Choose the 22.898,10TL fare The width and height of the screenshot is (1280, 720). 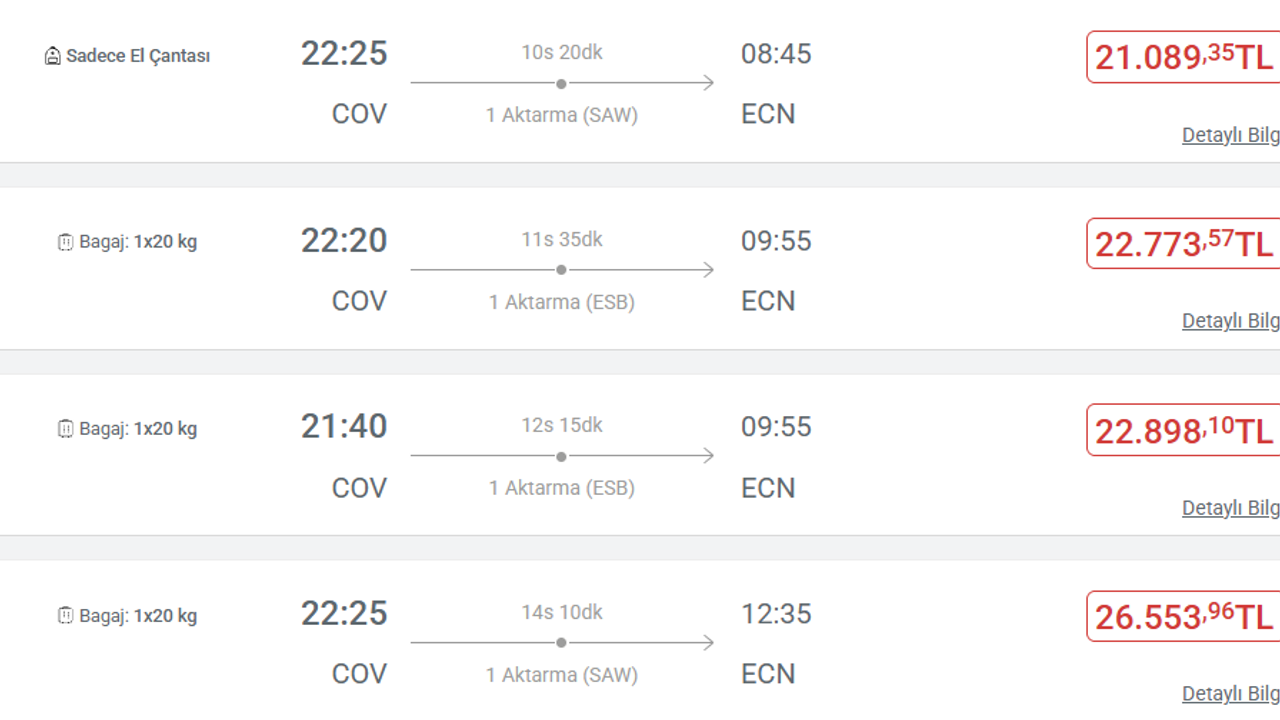(1183, 430)
